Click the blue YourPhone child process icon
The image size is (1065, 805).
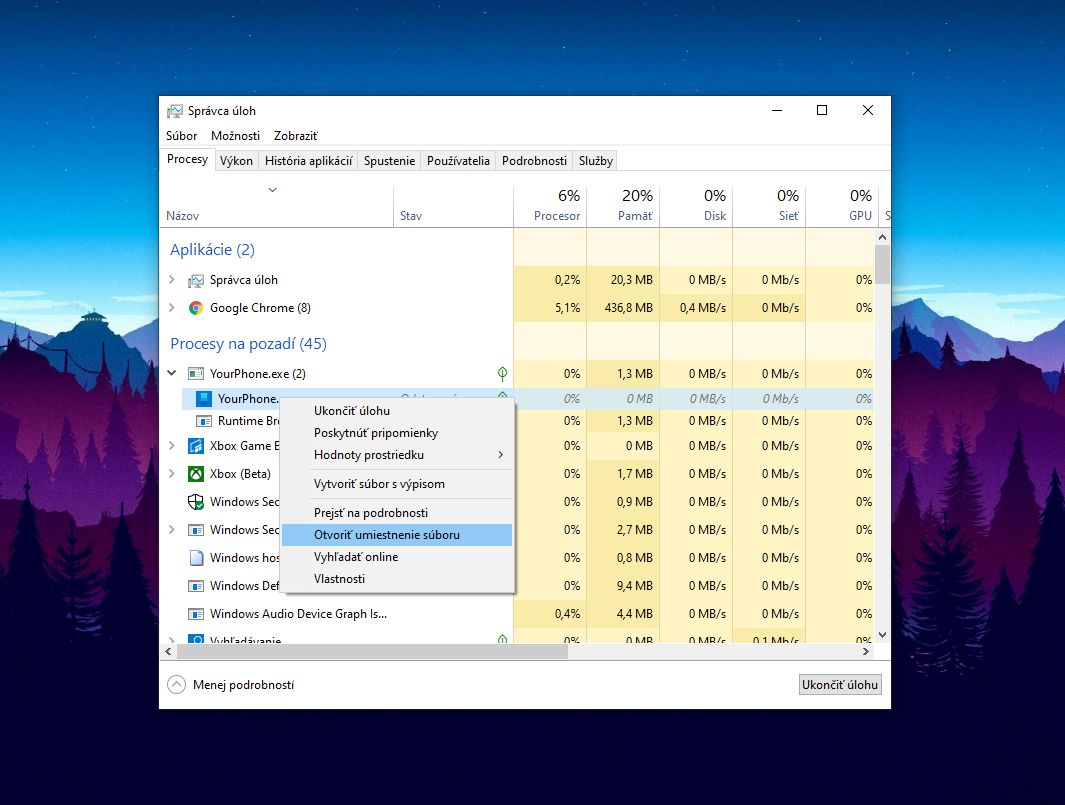coord(204,399)
